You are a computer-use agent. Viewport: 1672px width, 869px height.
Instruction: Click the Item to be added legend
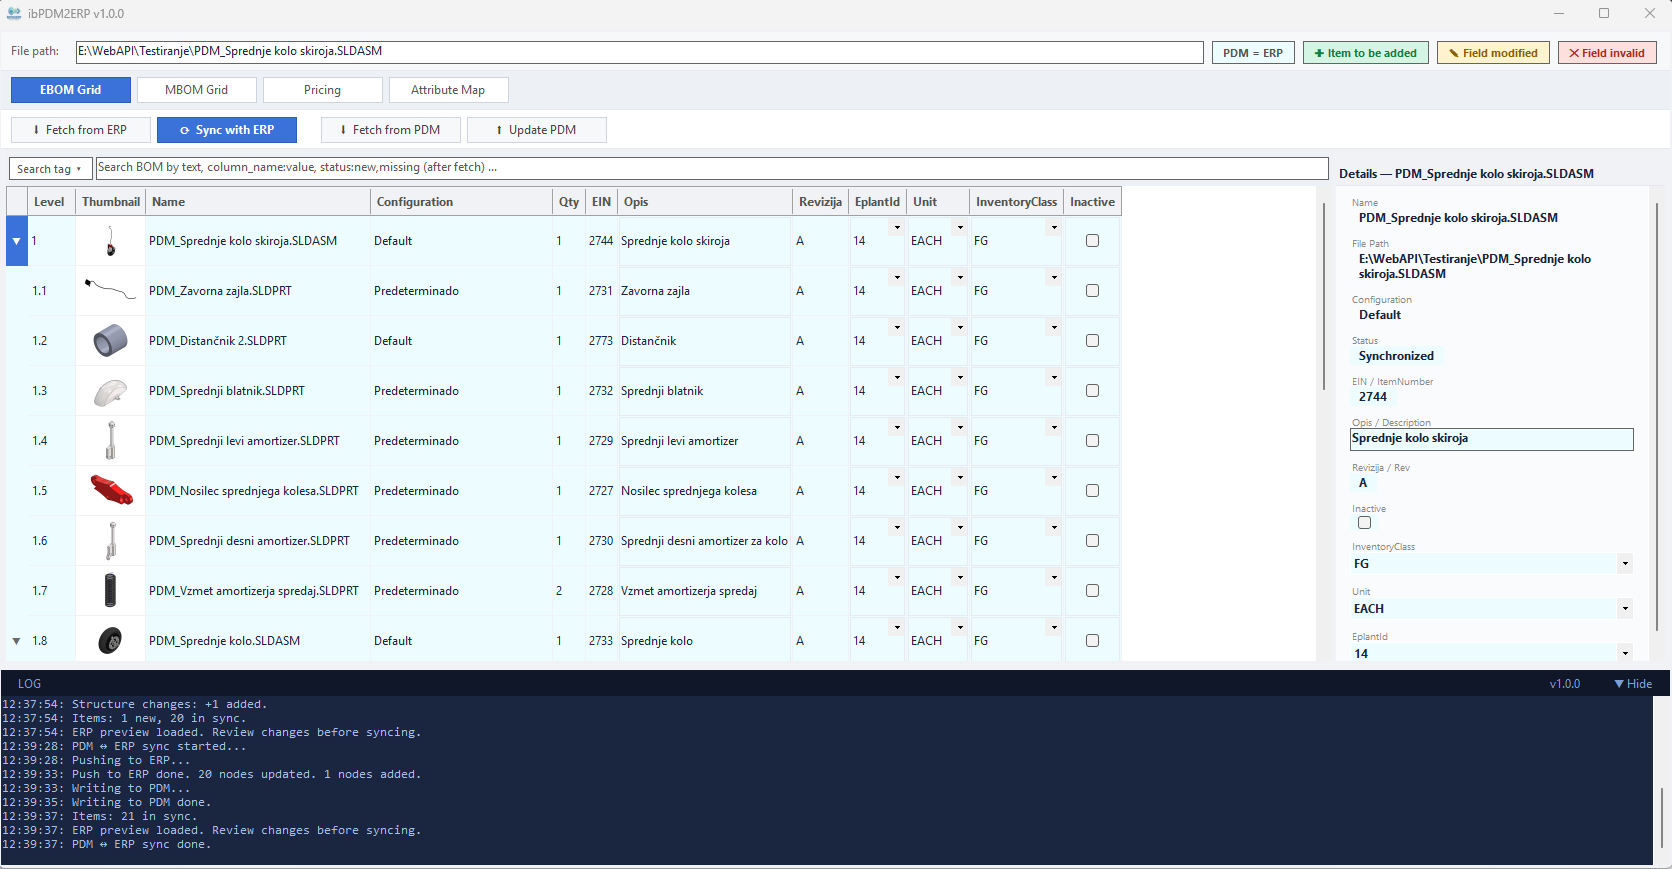pyautogui.click(x=1366, y=53)
